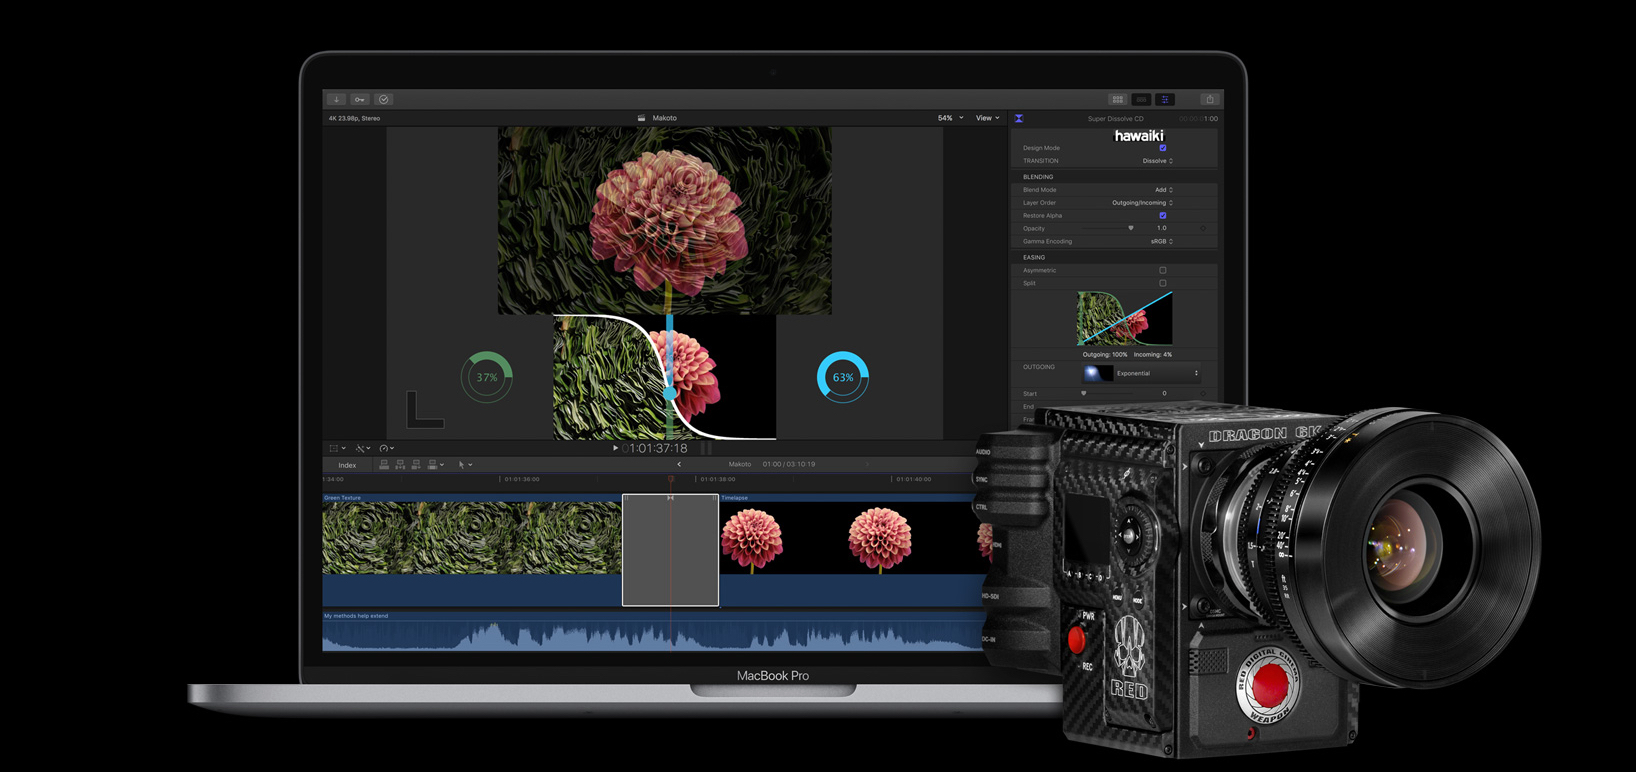Click the easing curve preview thumbnail

click(1125, 318)
